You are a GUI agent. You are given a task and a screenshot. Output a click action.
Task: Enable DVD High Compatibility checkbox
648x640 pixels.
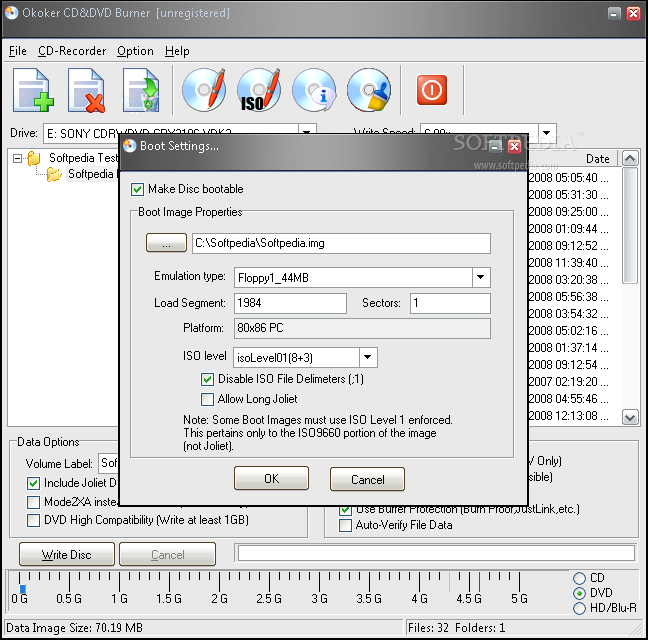(x=33, y=520)
